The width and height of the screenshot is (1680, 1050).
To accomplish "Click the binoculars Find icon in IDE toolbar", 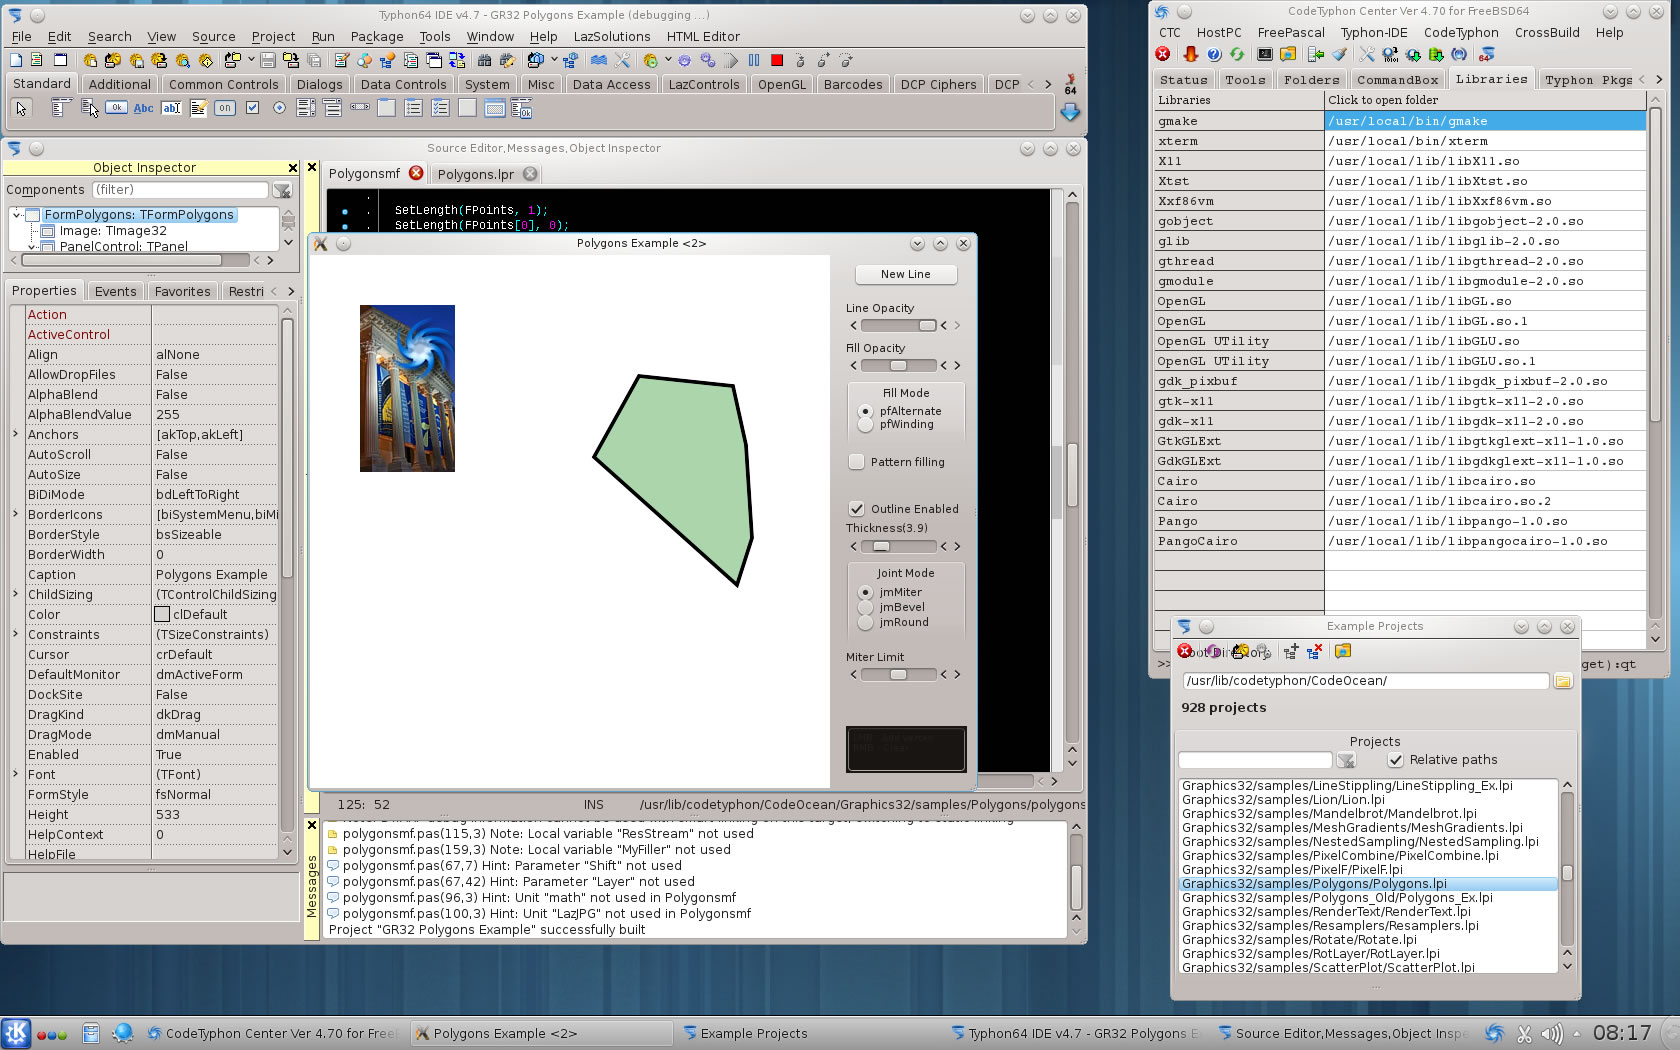I will [x=485, y=61].
